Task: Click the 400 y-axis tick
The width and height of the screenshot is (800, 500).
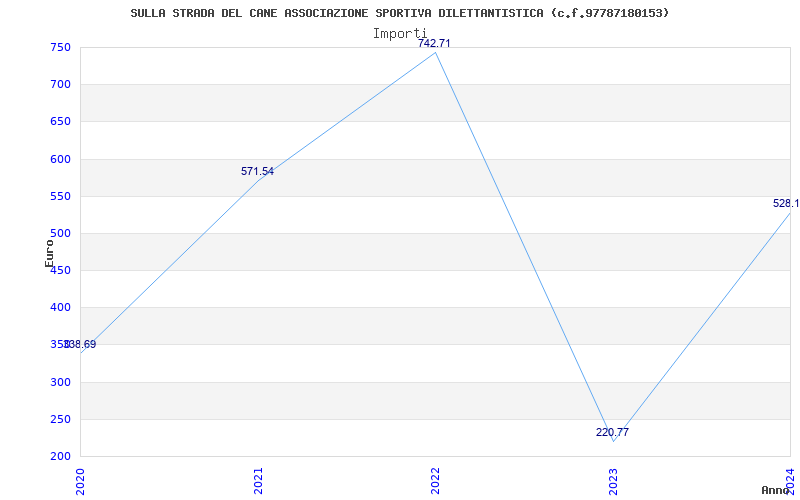Action: click(x=60, y=308)
